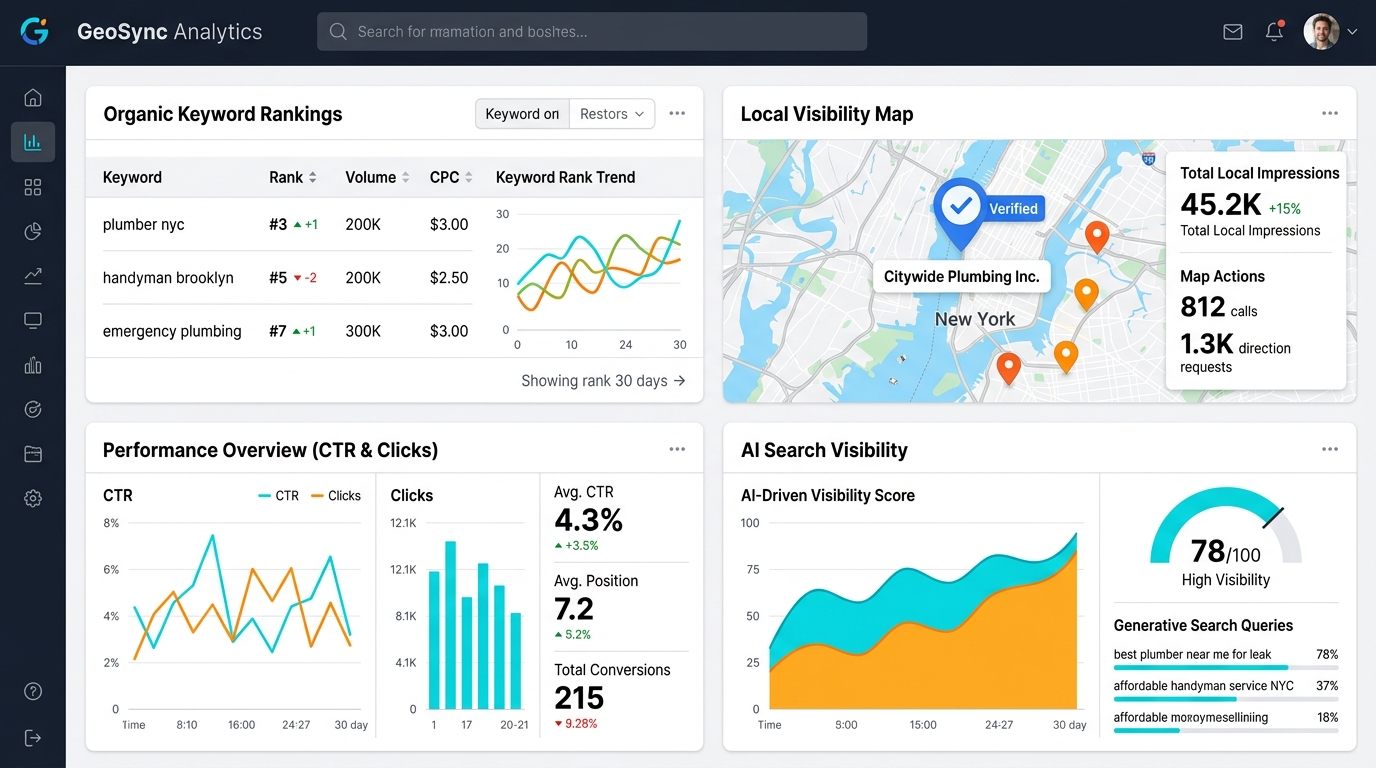
Task: Click the search input field
Action: pyautogui.click(x=592, y=32)
